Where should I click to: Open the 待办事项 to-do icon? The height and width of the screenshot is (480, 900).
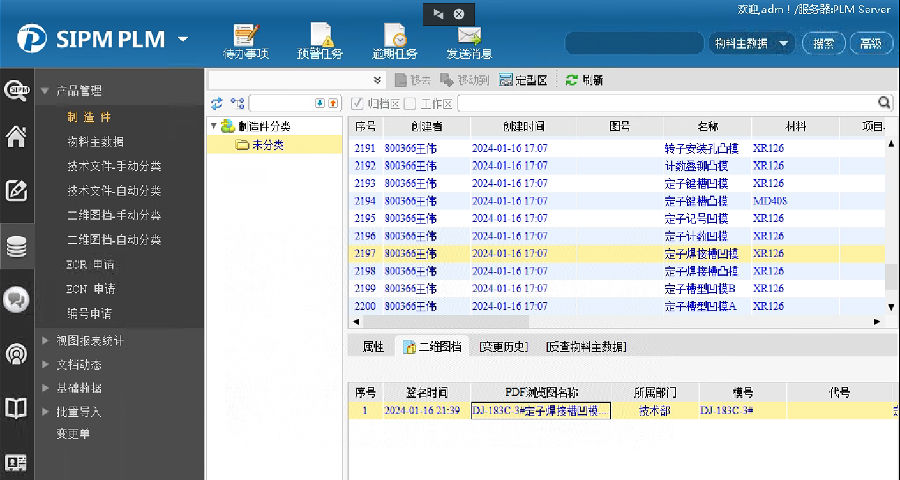[246, 36]
